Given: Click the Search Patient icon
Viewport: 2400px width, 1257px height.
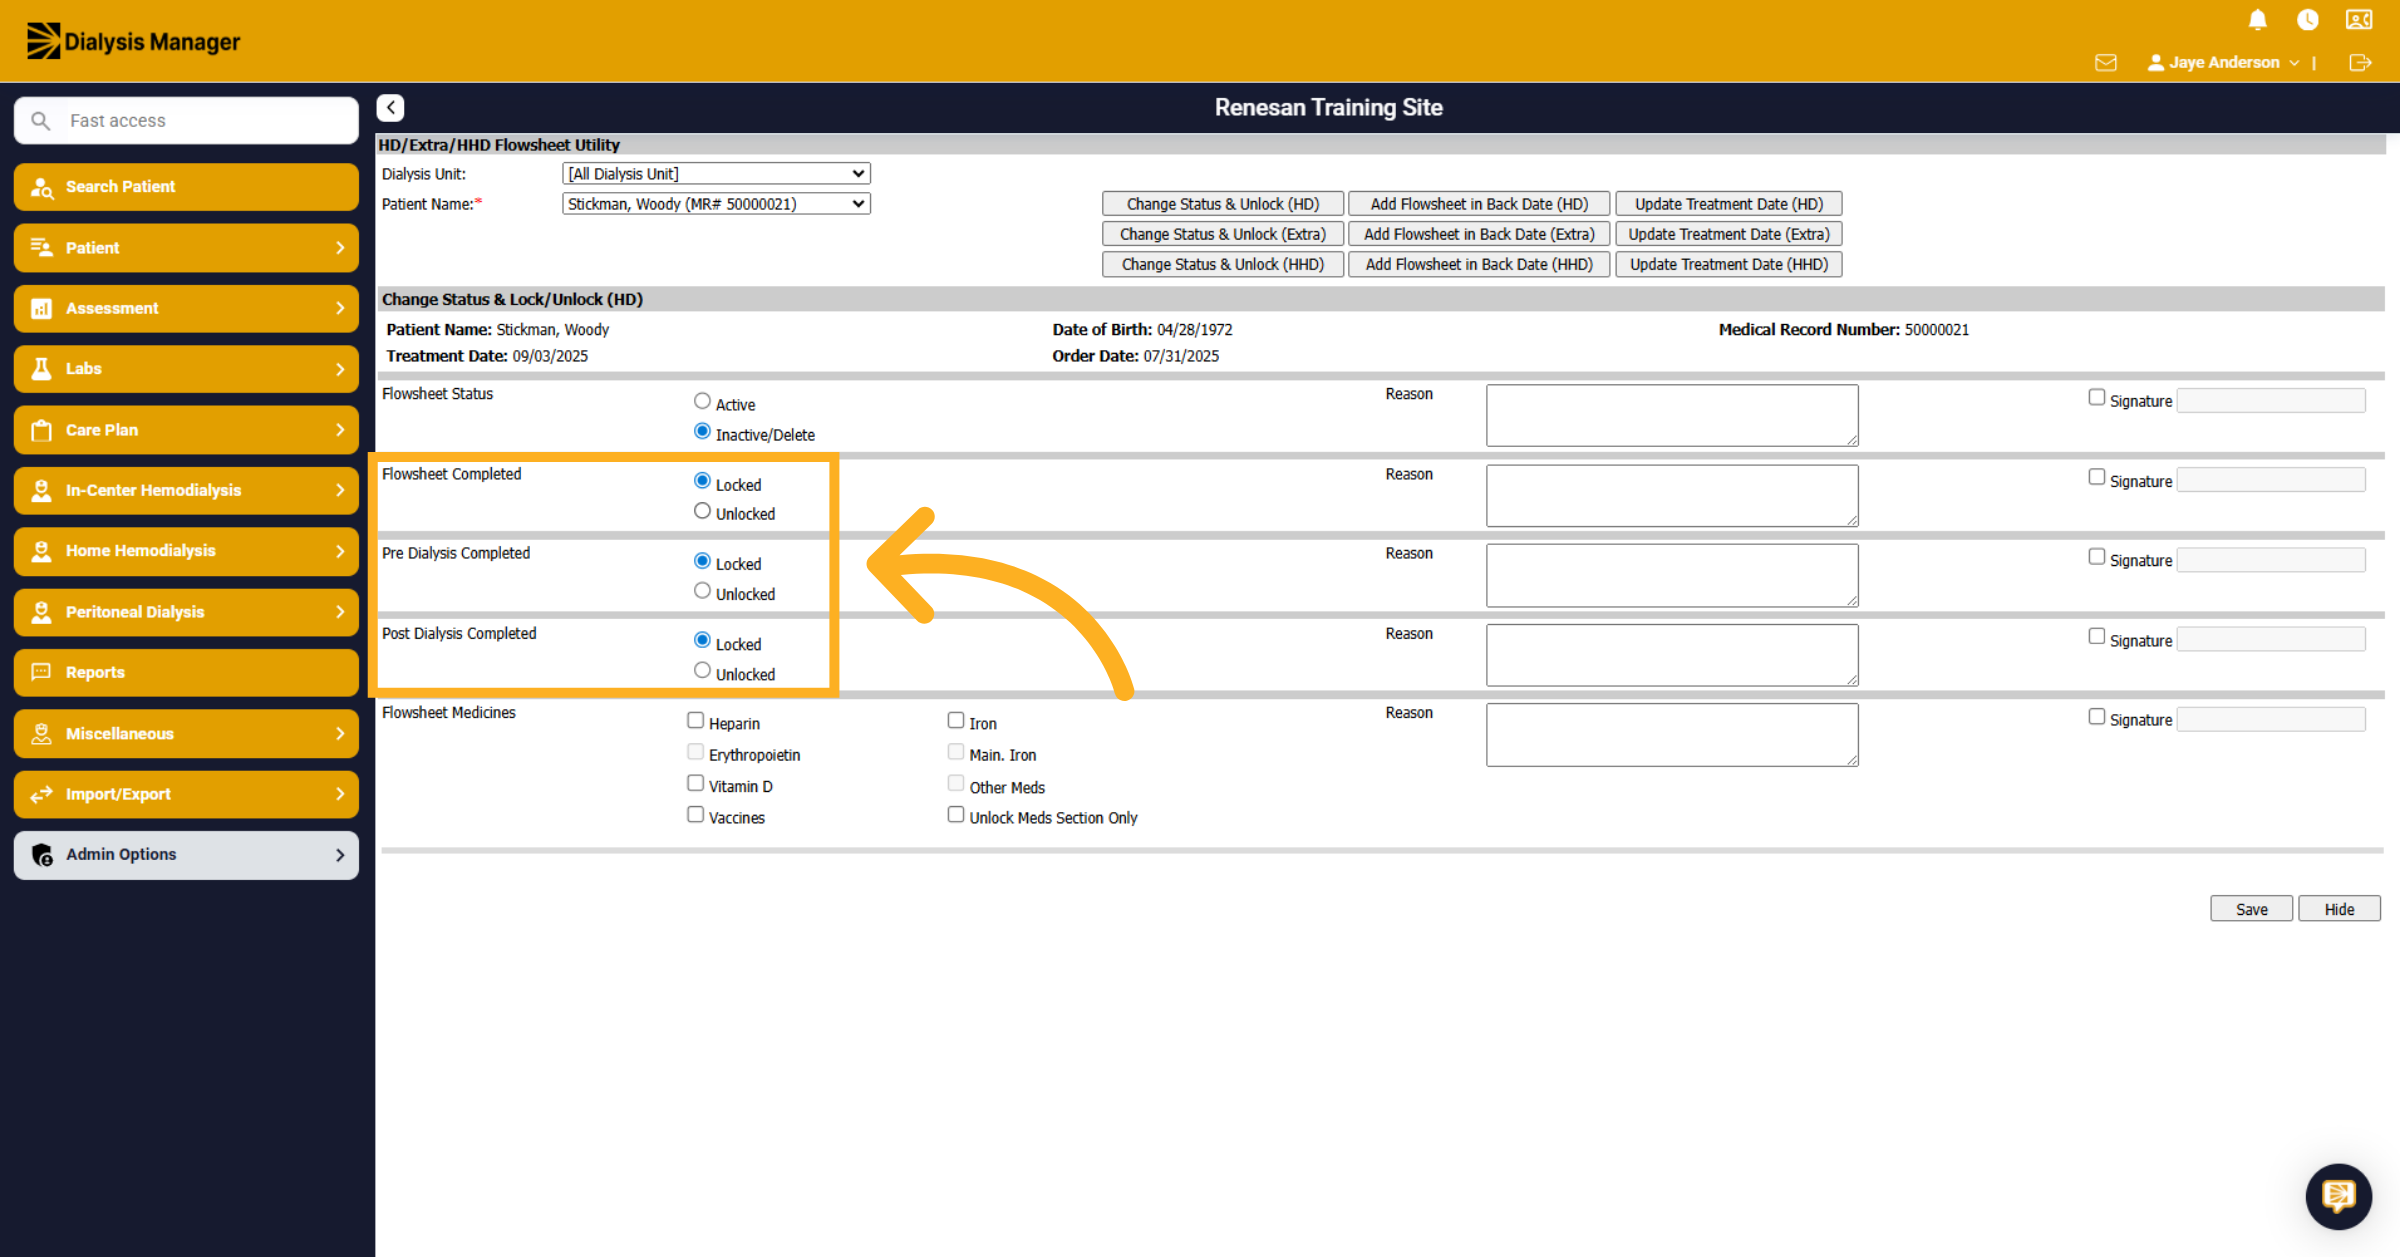Looking at the screenshot, I should click(x=42, y=187).
